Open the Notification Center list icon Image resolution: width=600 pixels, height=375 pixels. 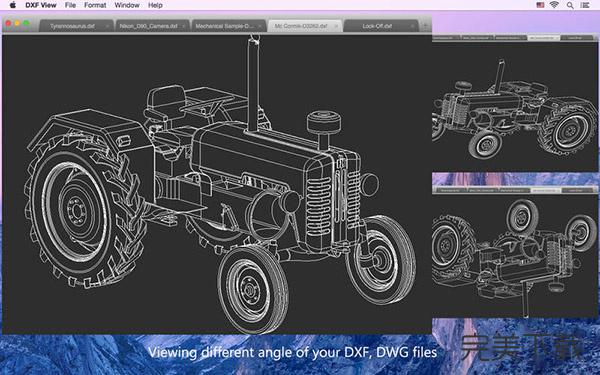(585, 5)
